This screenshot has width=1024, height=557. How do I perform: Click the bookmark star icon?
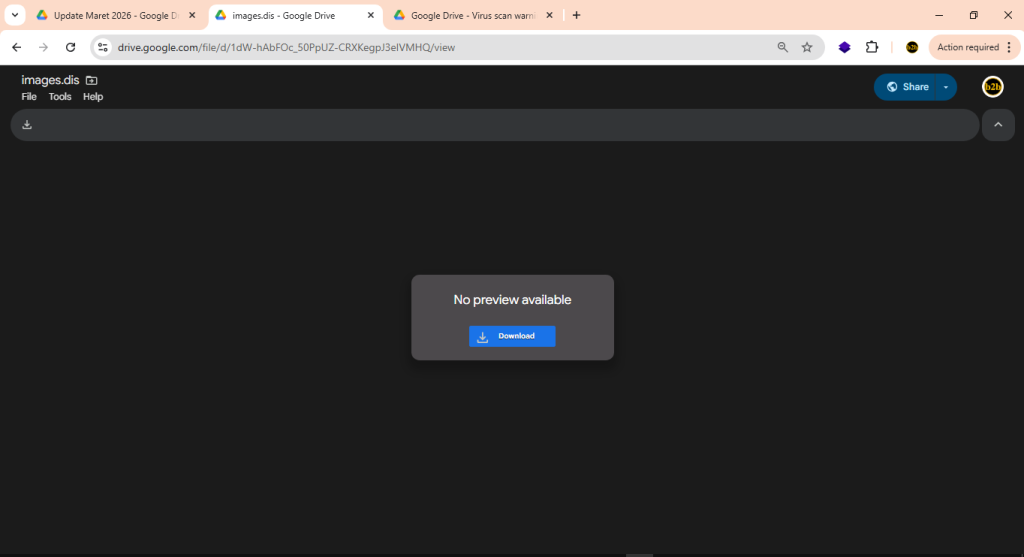click(807, 47)
